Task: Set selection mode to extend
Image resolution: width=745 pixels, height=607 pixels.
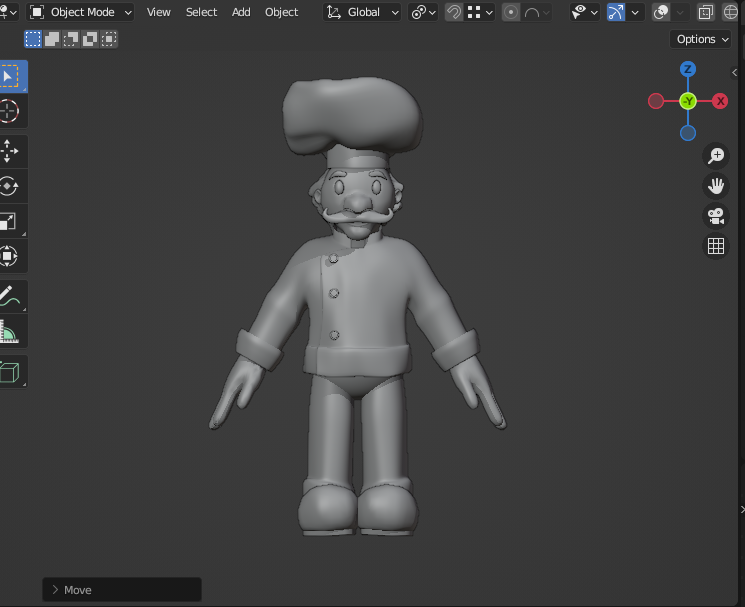Action: (52, 39)
